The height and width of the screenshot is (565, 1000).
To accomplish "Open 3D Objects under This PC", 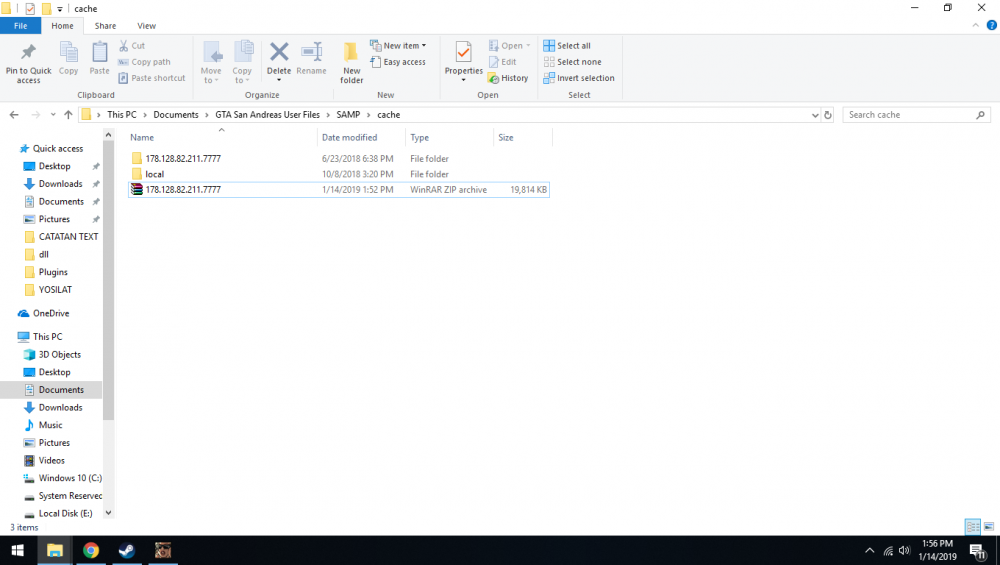I will 52,355.
